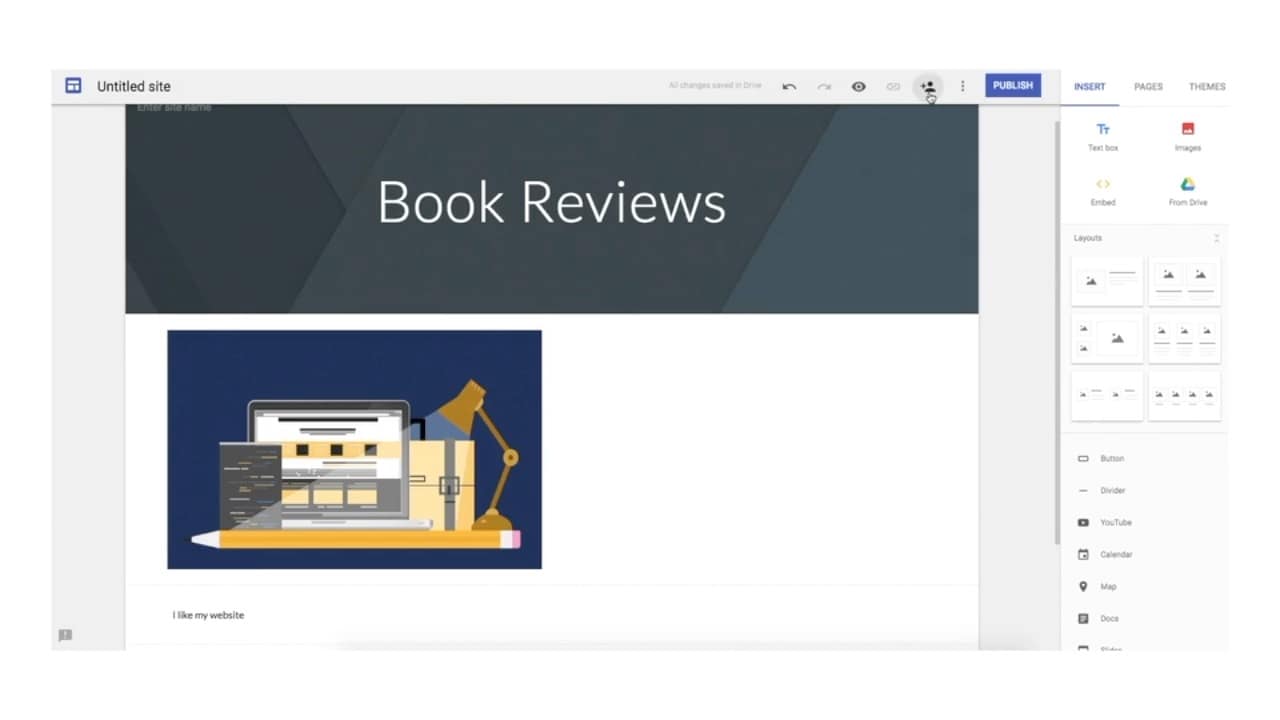
Task: Open the three-dot More menu
Action: (x=962, y=86)
